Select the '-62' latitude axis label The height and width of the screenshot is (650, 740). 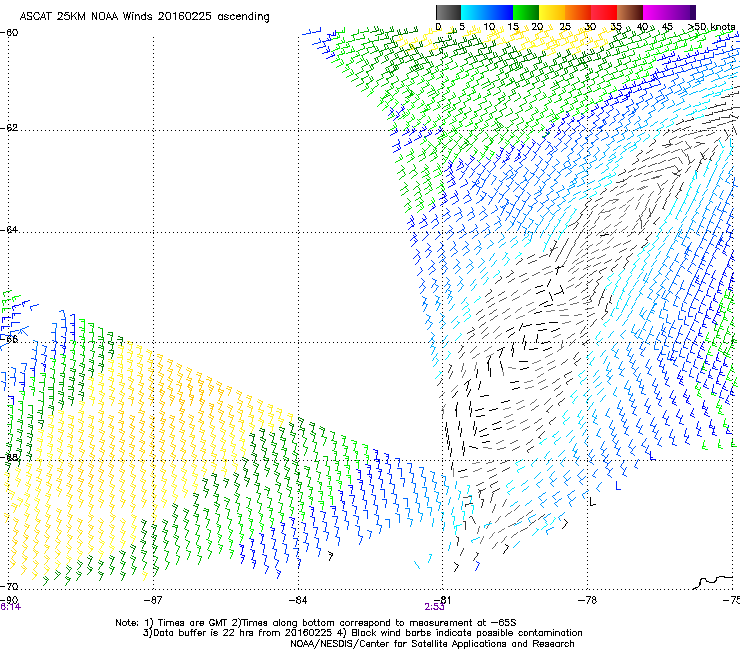(x=9, y=128)
